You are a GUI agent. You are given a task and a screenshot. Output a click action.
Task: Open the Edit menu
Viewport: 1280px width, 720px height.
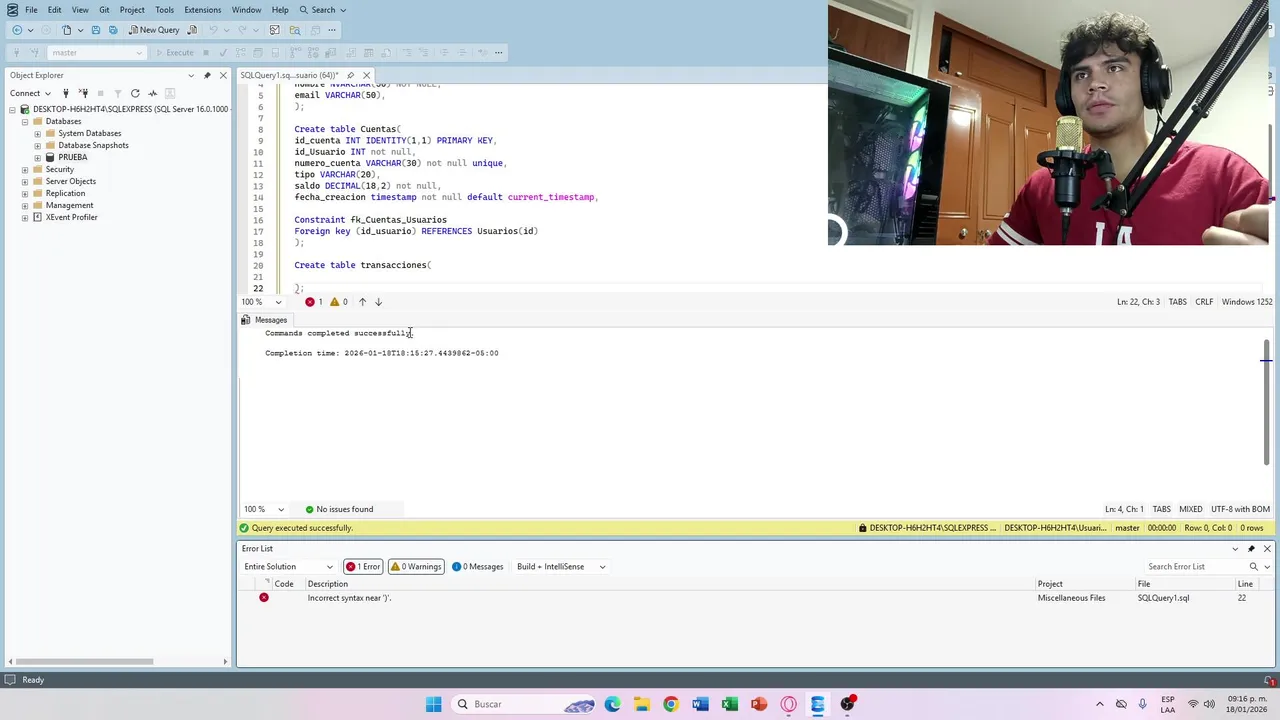(54, 10)
